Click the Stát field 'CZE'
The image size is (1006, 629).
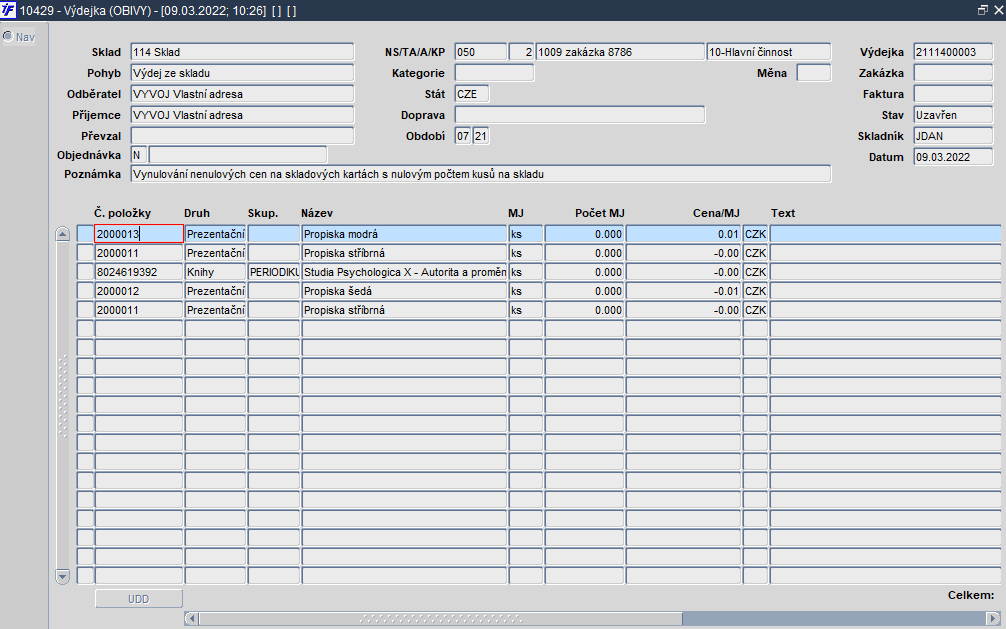(x=472, y=94)
